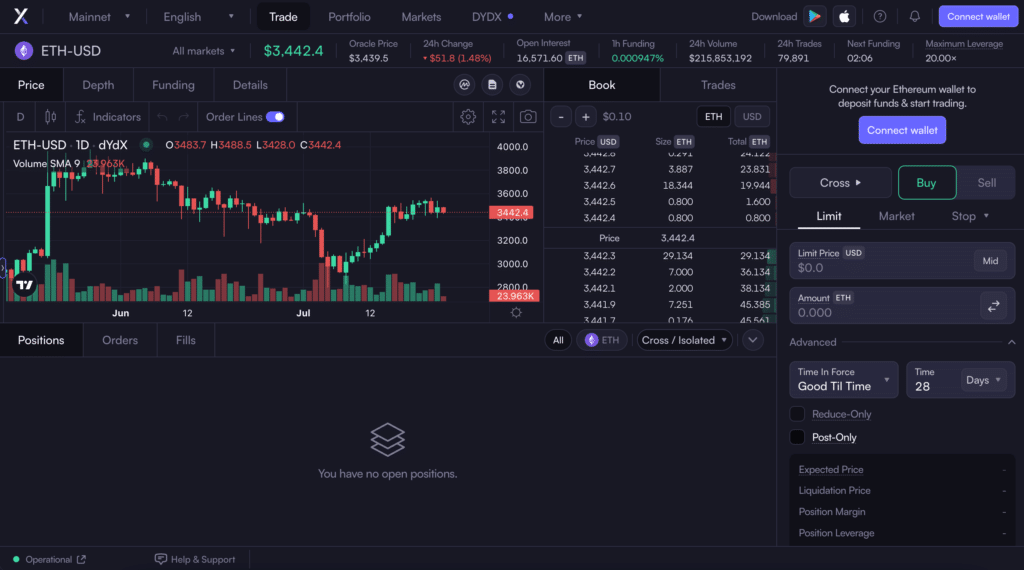1024x570 pixels.
Task: Switch to Details tab
Action: tap(250, 85)
